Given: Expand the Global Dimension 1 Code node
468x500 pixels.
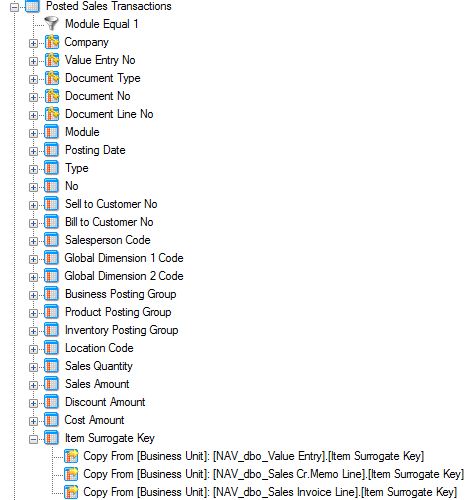Looking at the screenshot, I should [x=33, y=259].
